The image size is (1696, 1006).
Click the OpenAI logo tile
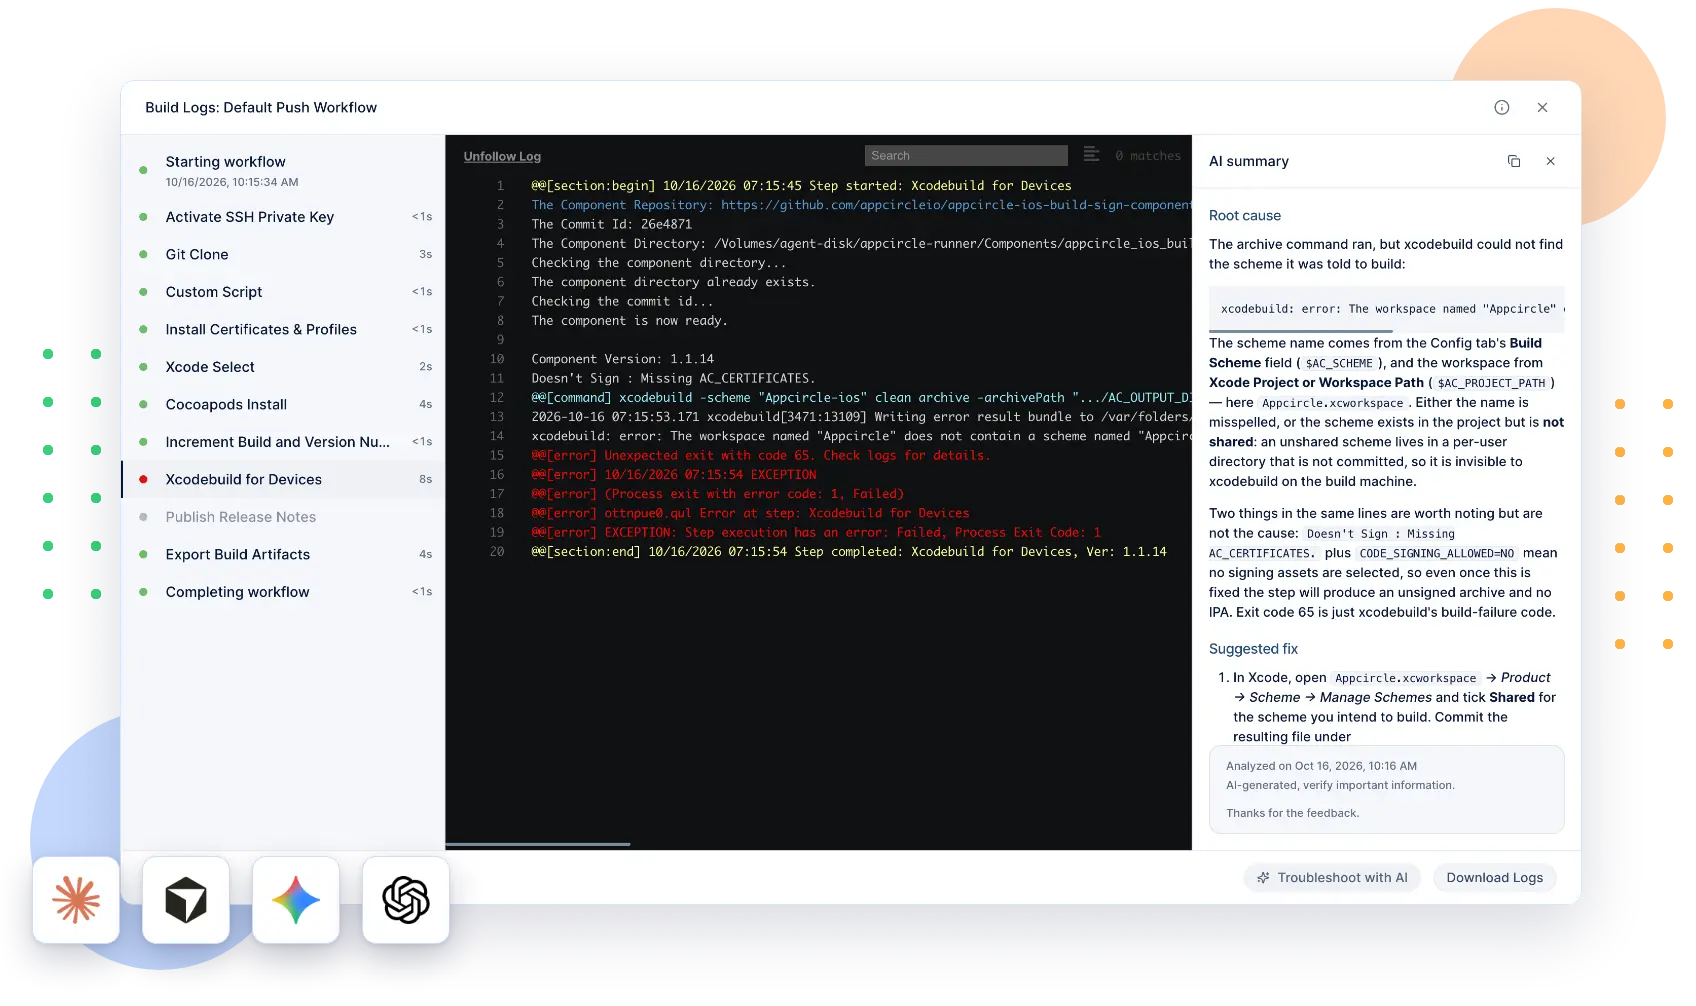point(406,900)
